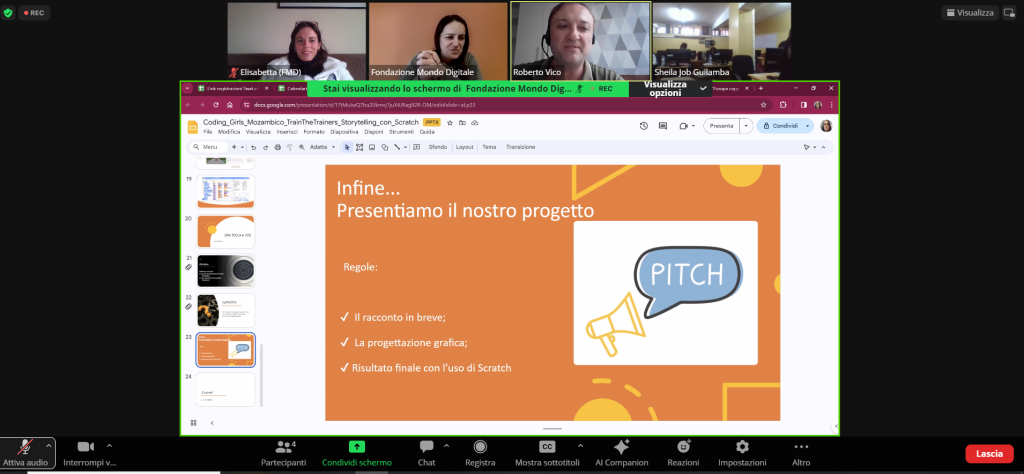Select the line tool

396,147
